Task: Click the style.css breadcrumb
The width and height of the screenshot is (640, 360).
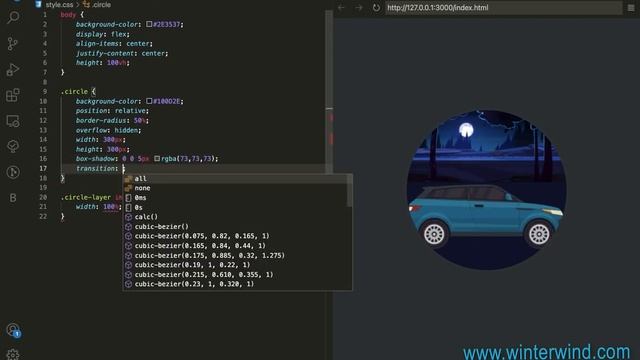Action: coord(59,4)
